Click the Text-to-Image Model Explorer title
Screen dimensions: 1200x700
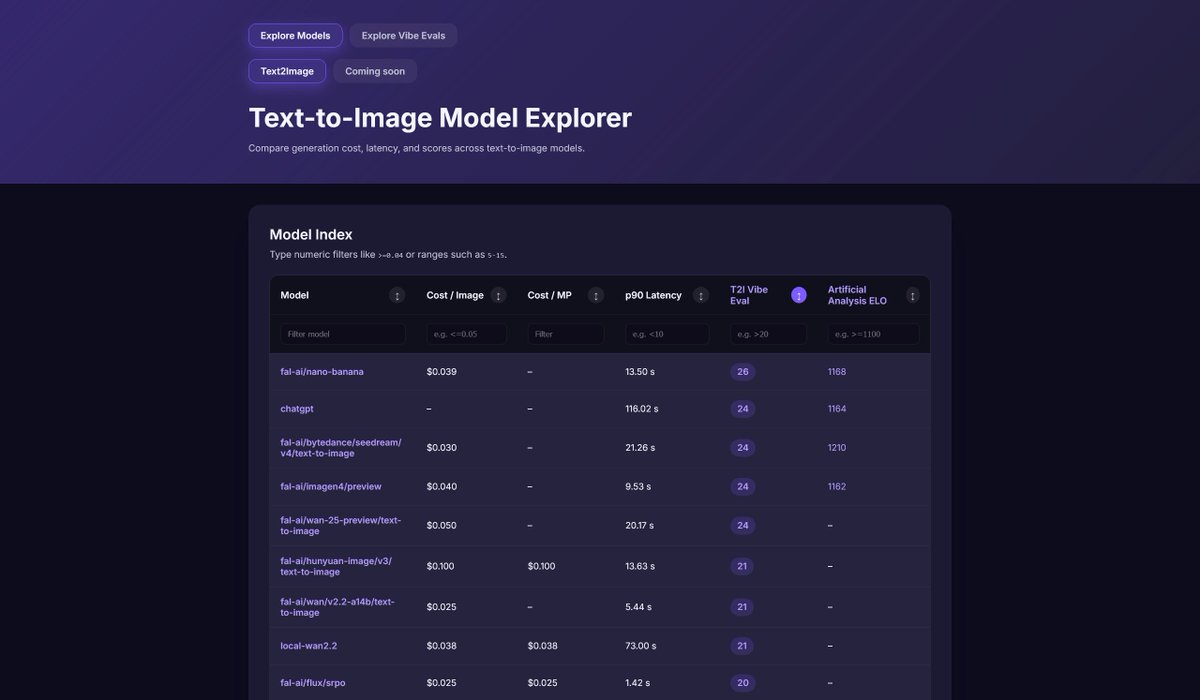click(x=440, y=118)
